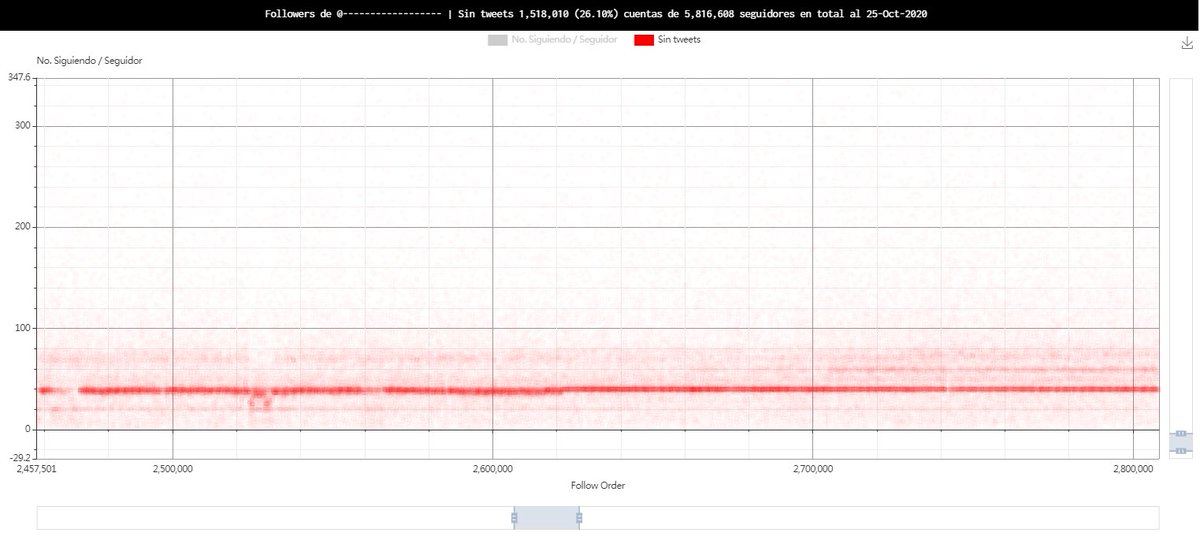
Task: Toggle the 'Sin tweets' legend series
Action: 668,40
